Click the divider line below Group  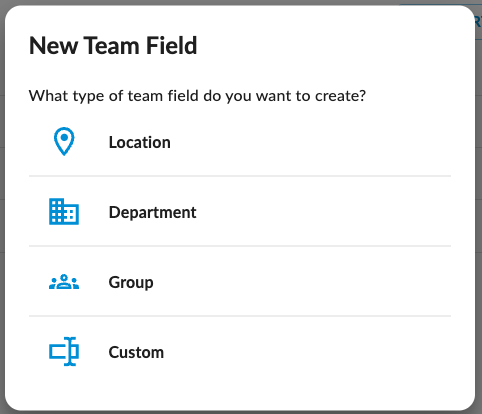click(x=240, y=316)
